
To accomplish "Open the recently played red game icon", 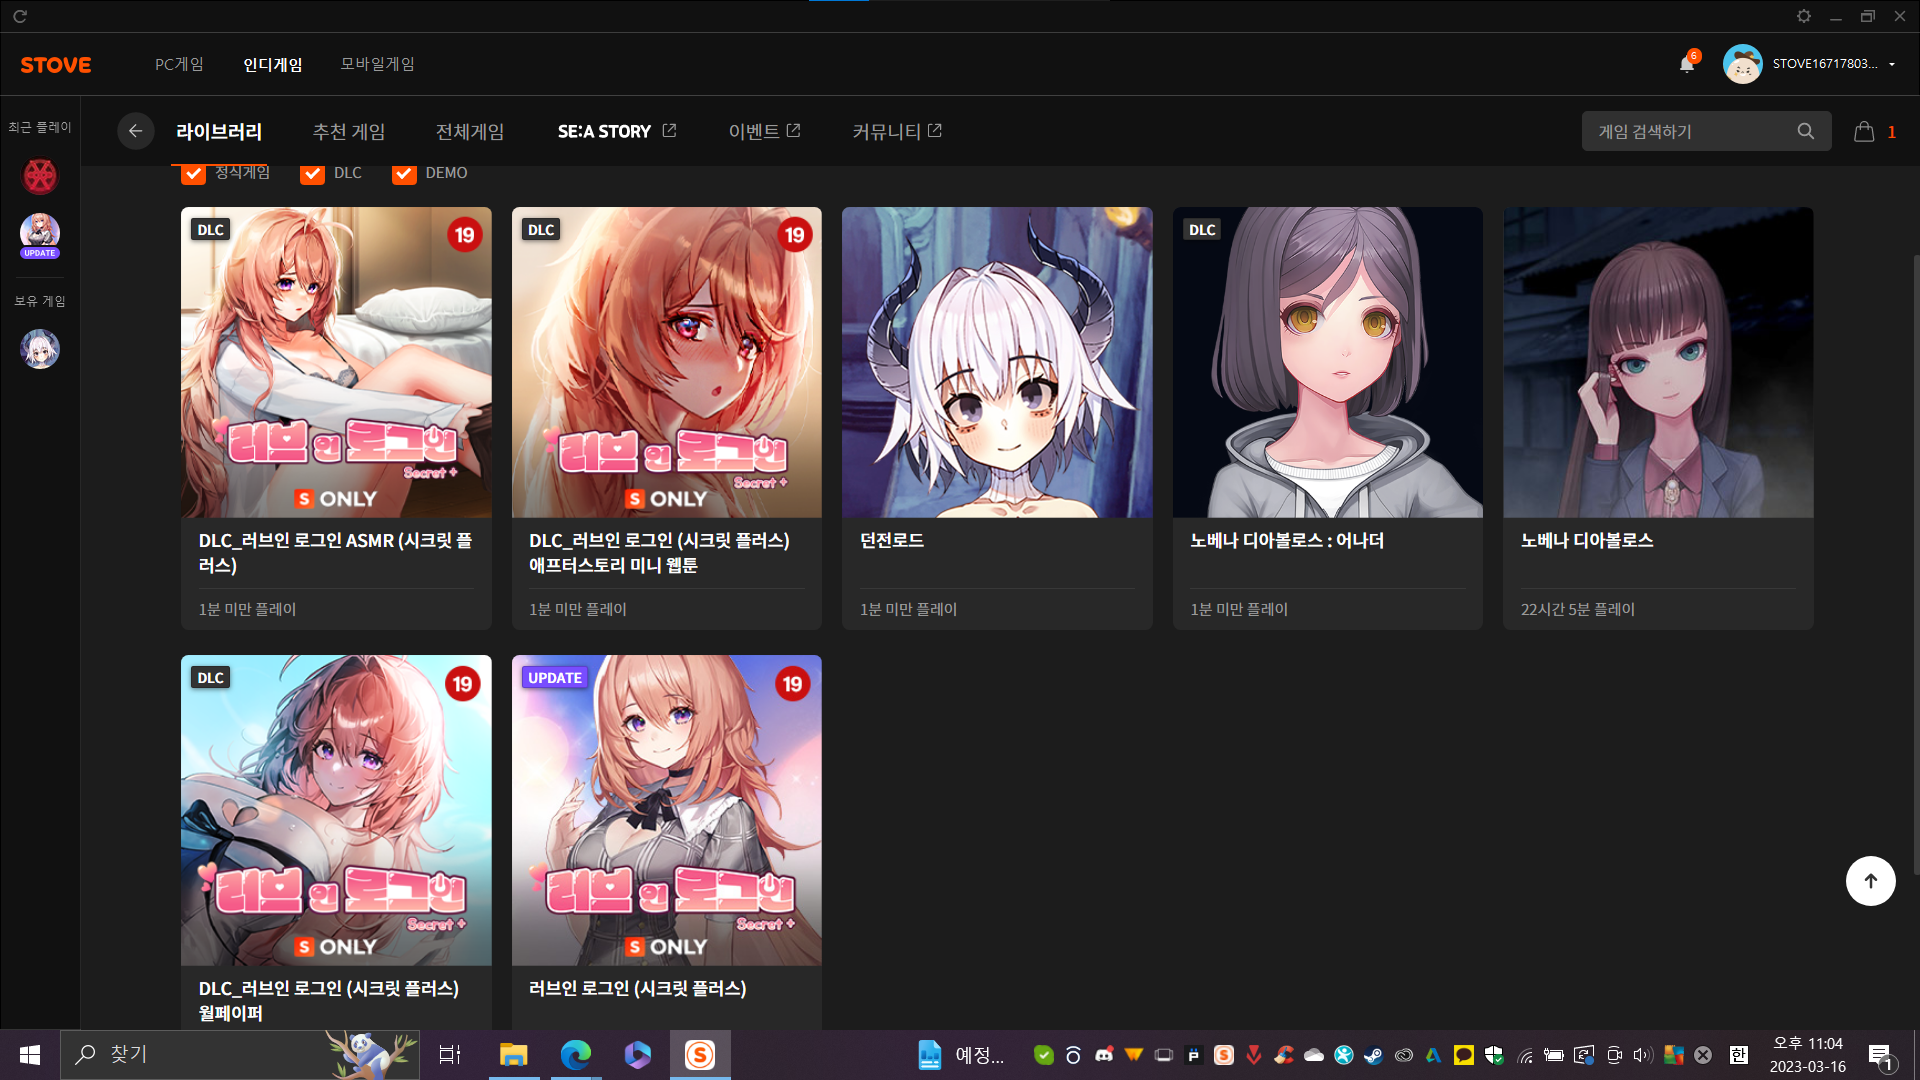I will click(40, 176).
